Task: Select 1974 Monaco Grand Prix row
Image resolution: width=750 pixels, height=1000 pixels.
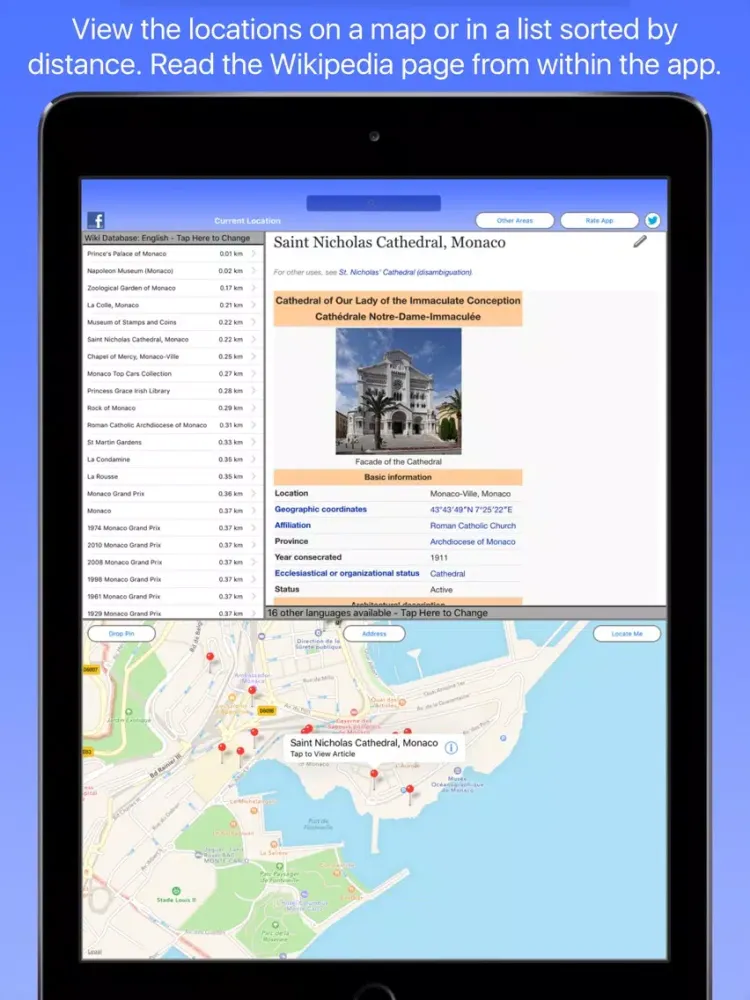Action: [173, 528]
